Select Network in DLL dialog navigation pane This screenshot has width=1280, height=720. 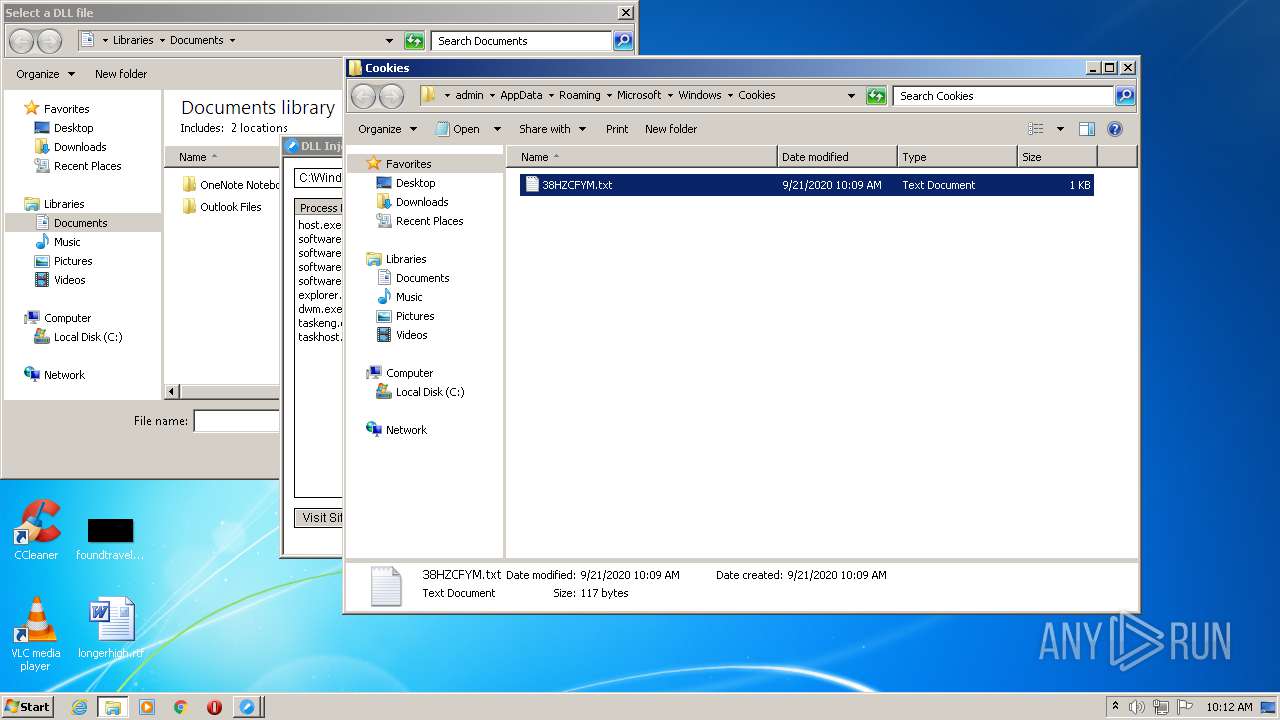(x=64, y=375)
